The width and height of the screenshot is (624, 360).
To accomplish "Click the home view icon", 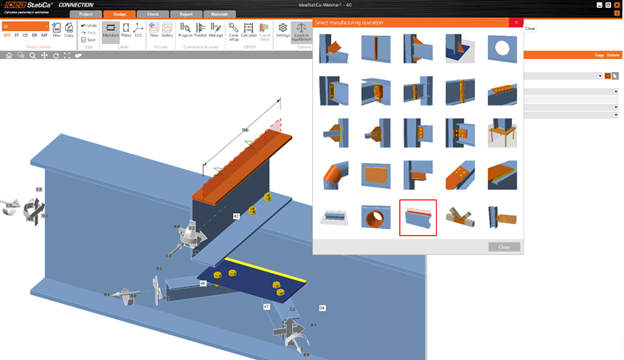I will (x=9, y=55).
